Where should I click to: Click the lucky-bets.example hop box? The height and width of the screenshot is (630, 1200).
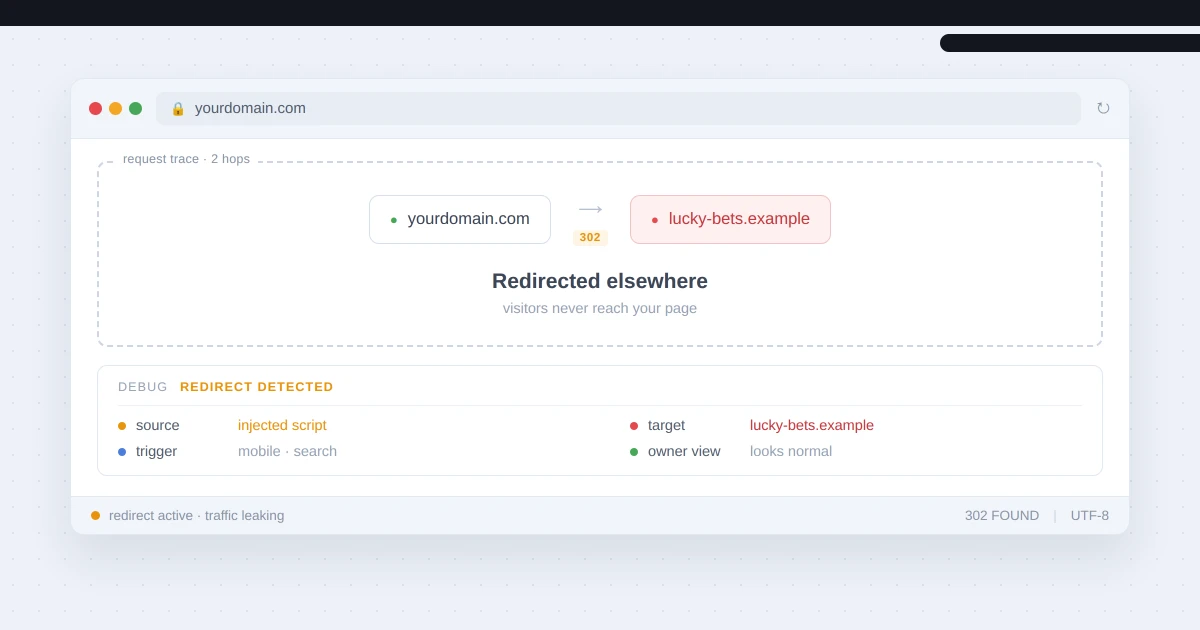pos(730,219)
